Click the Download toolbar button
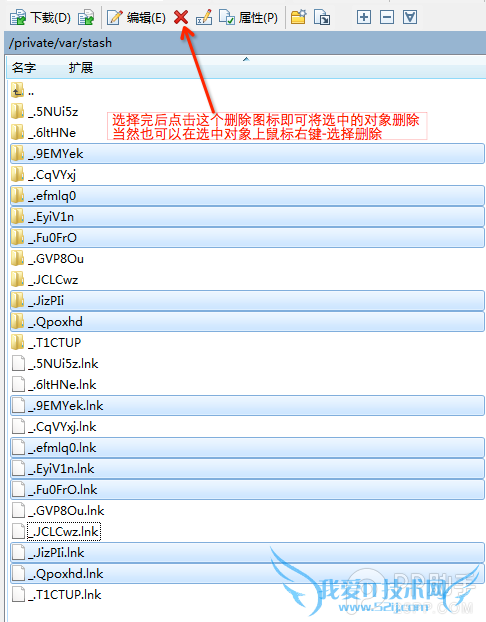Image resolution: width=486 pixels, height=622 pixels. tap(40, 17)
